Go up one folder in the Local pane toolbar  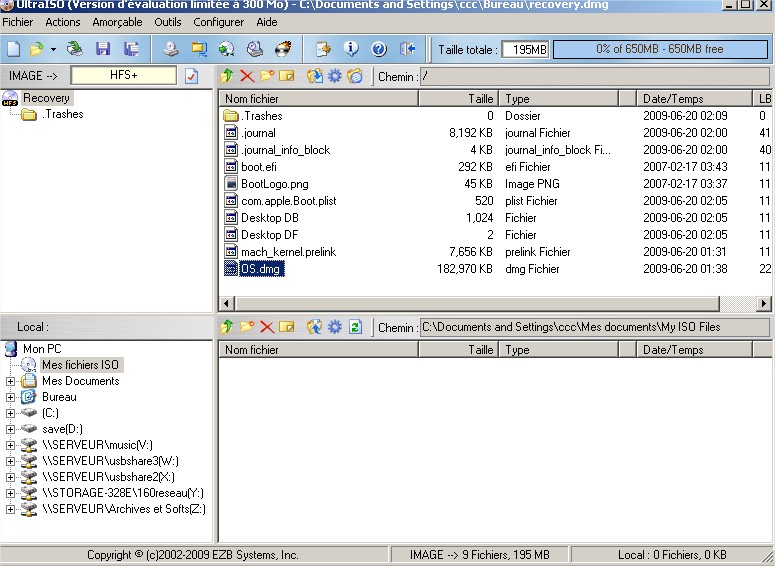coord(227,327)
